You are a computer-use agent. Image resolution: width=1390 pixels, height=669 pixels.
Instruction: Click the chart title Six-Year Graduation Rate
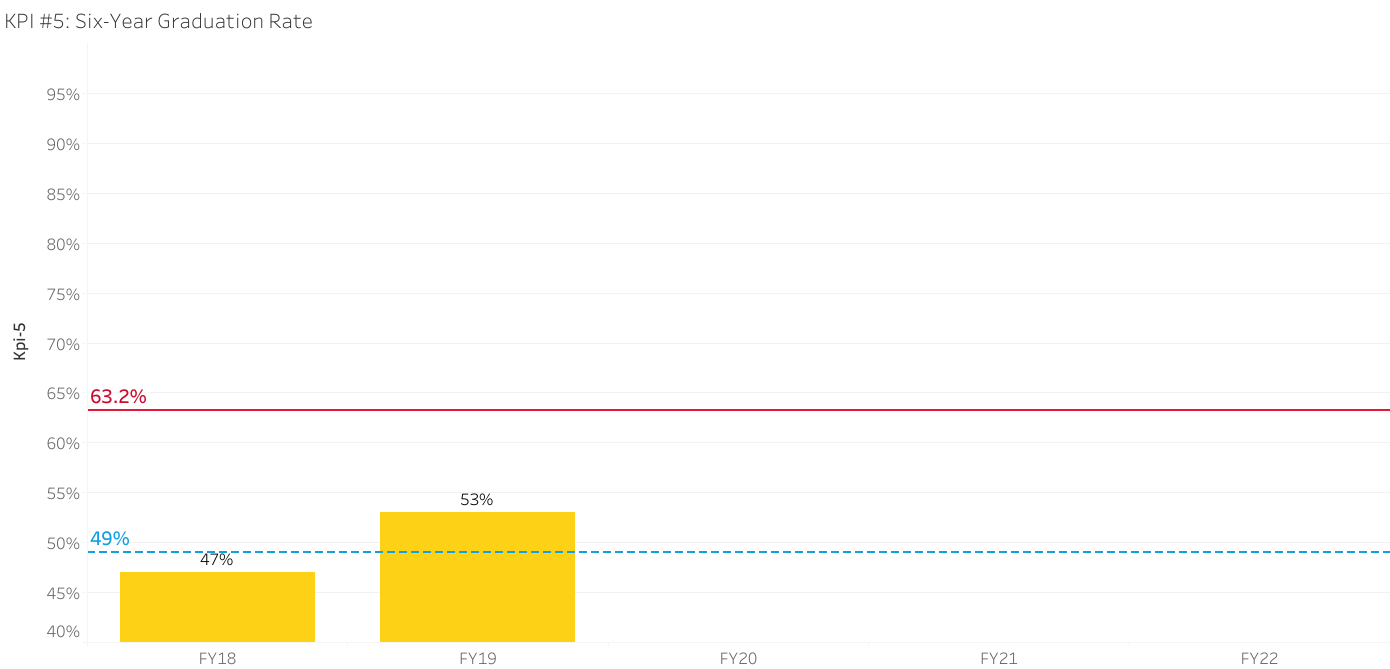(x=159, y=21)
